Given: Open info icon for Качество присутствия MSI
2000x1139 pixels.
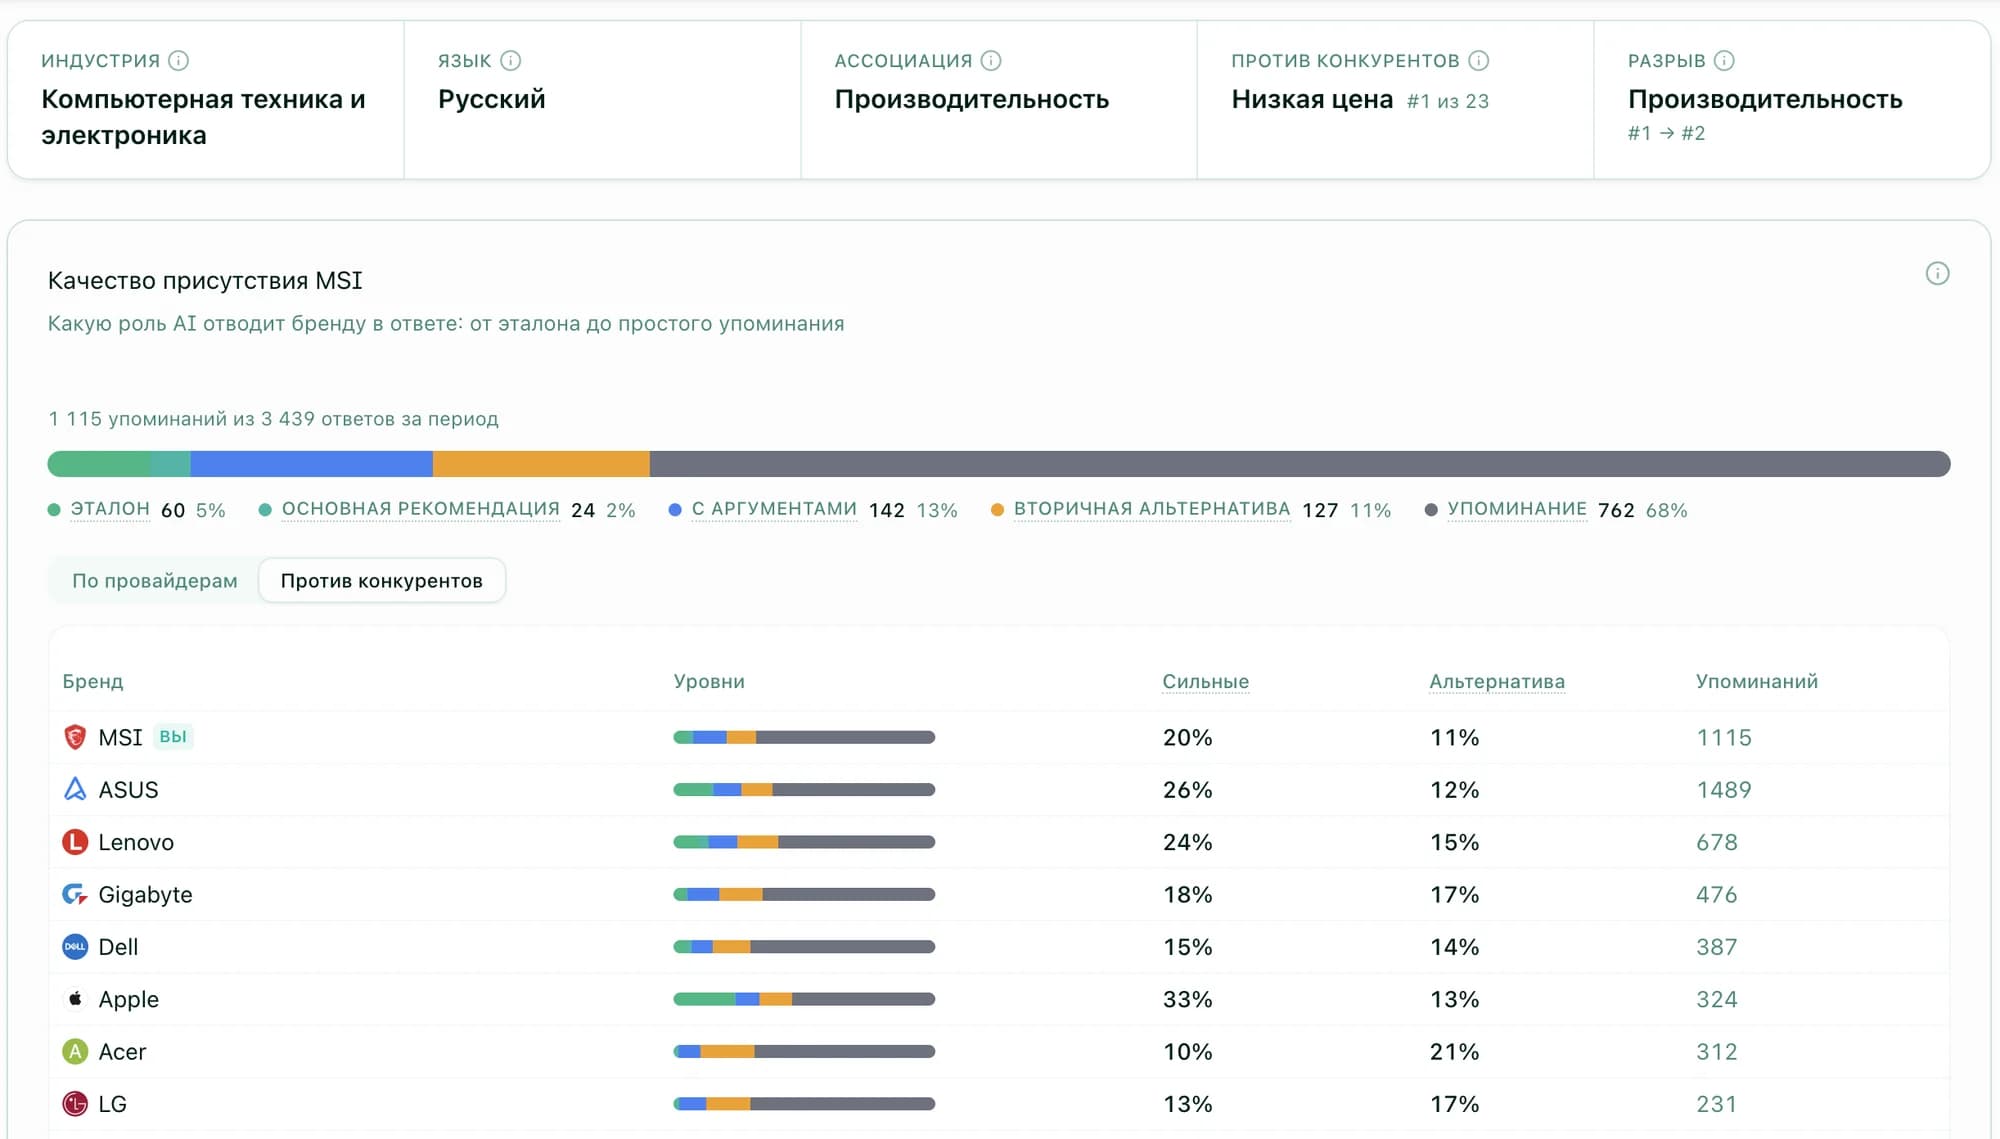Looking at the screenshot, I should [1937, 274].
